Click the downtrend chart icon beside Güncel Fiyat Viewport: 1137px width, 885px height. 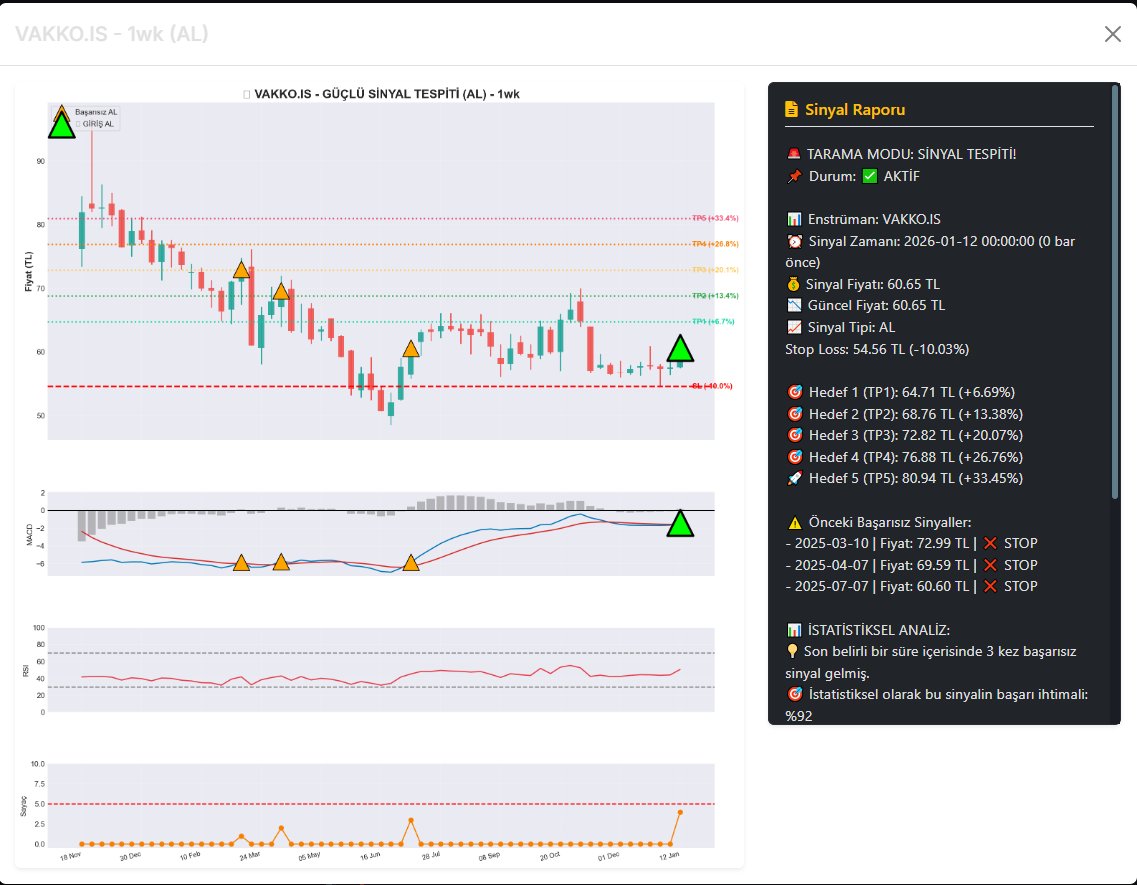tap(794, 305)
